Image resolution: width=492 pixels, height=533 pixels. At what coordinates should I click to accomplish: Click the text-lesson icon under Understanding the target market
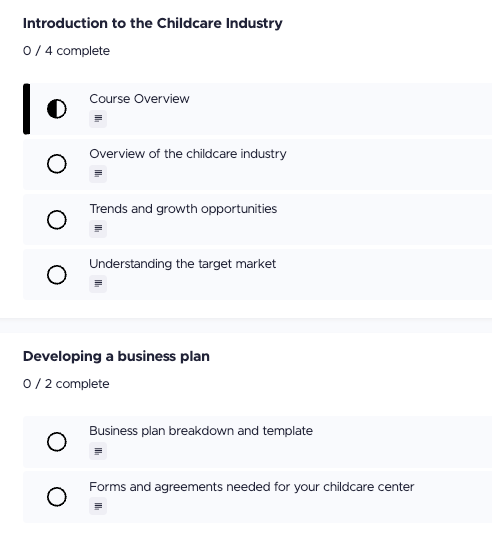coord(98,284)
